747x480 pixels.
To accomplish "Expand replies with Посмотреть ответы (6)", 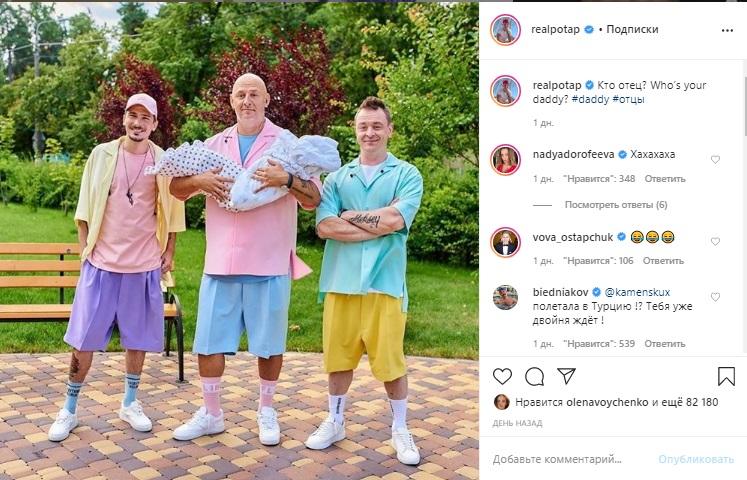I will tap(616, 205).
